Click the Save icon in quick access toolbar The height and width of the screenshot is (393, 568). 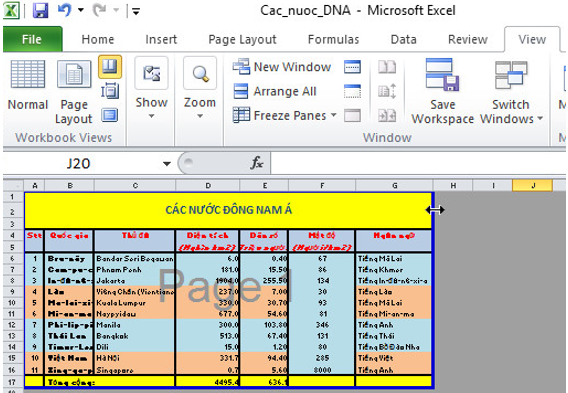pos(40,10)
